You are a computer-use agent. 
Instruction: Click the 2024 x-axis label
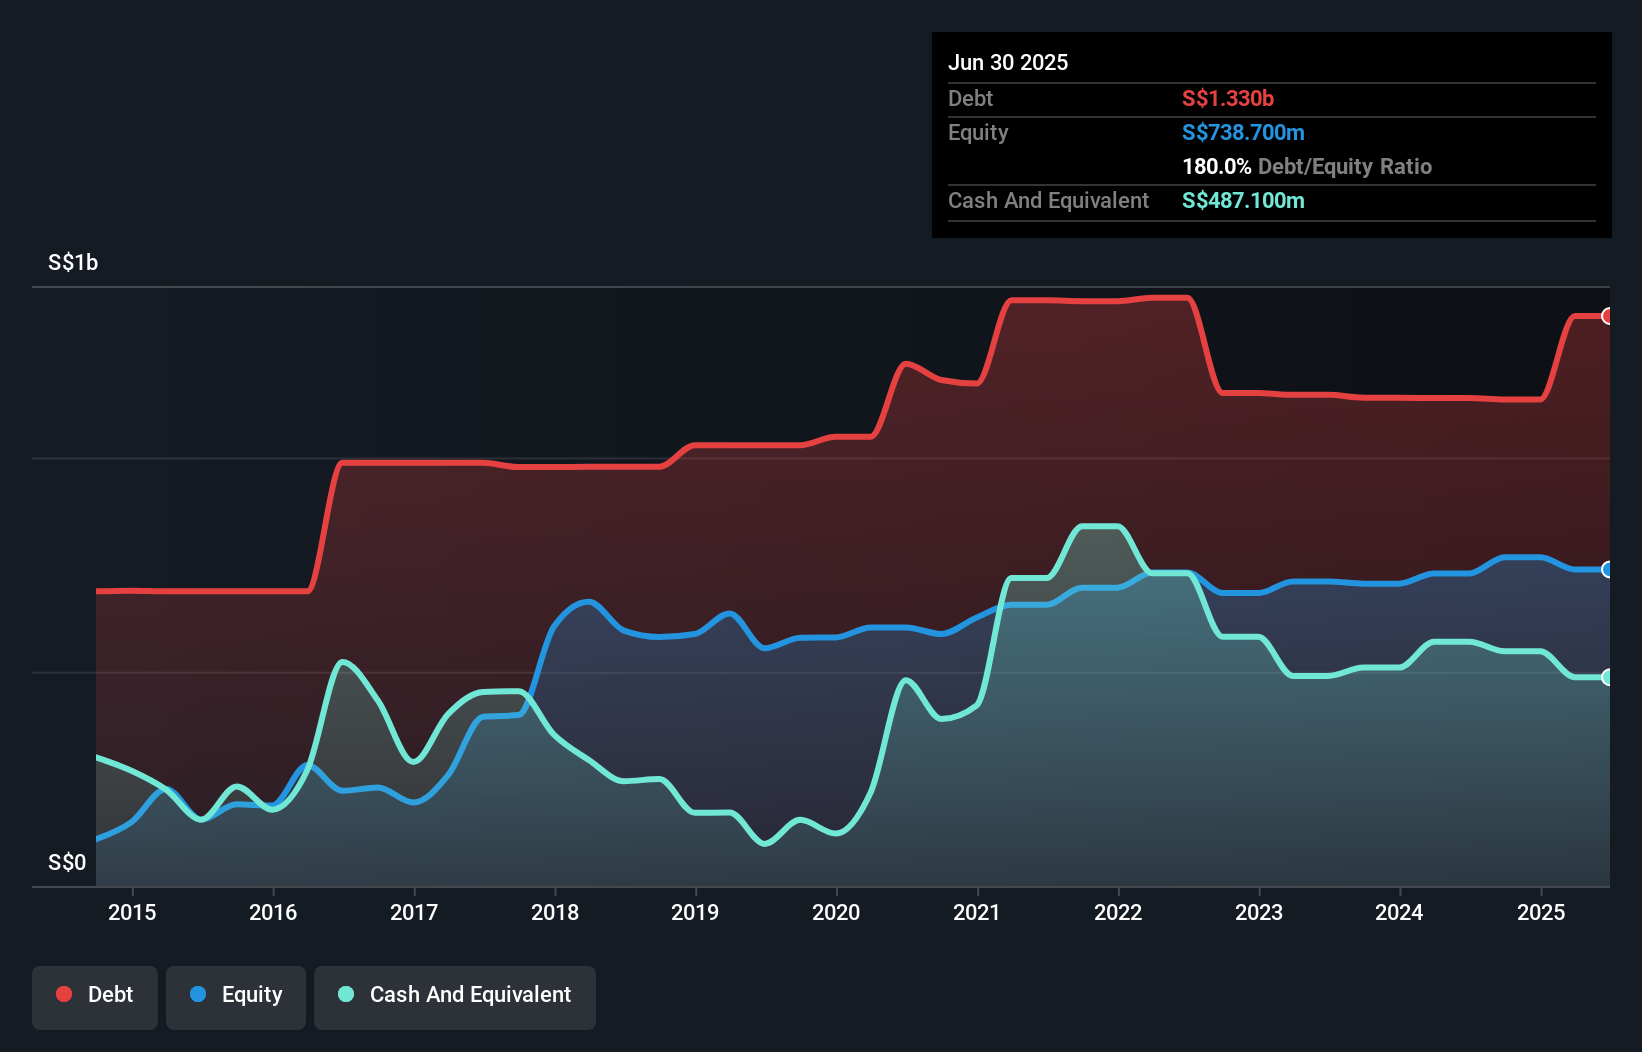click(1399, 912)
